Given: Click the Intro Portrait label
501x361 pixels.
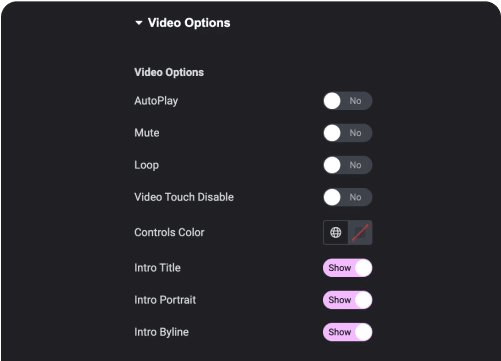Looking at the screenshot, I should point(165,300).
